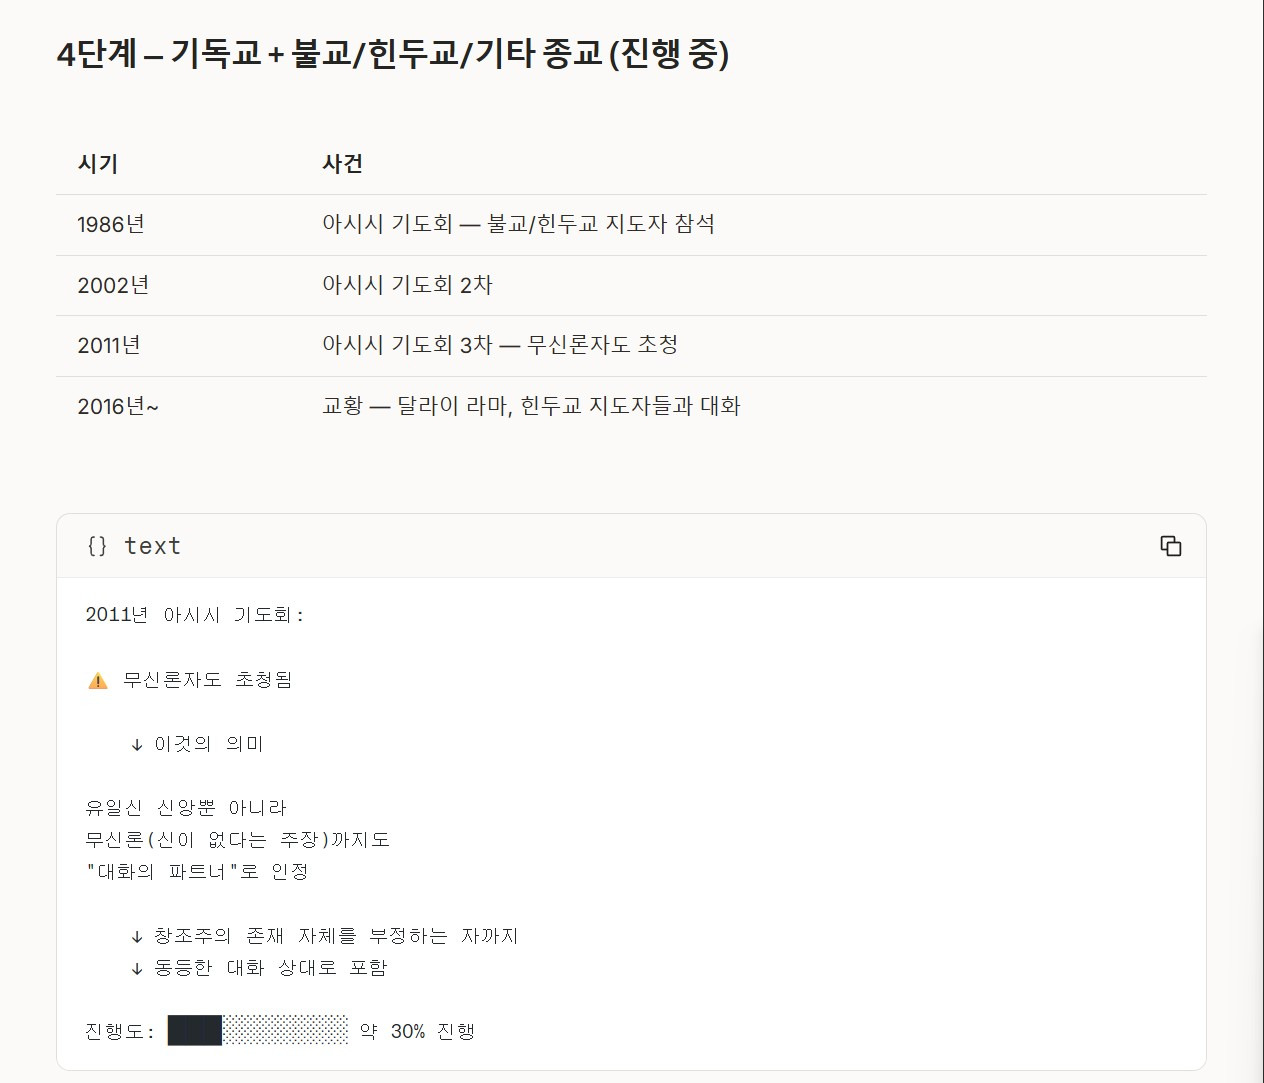Select the 시기 column header
The height and width of the screenshot is (1083, 1264).
tap(98, 164)
